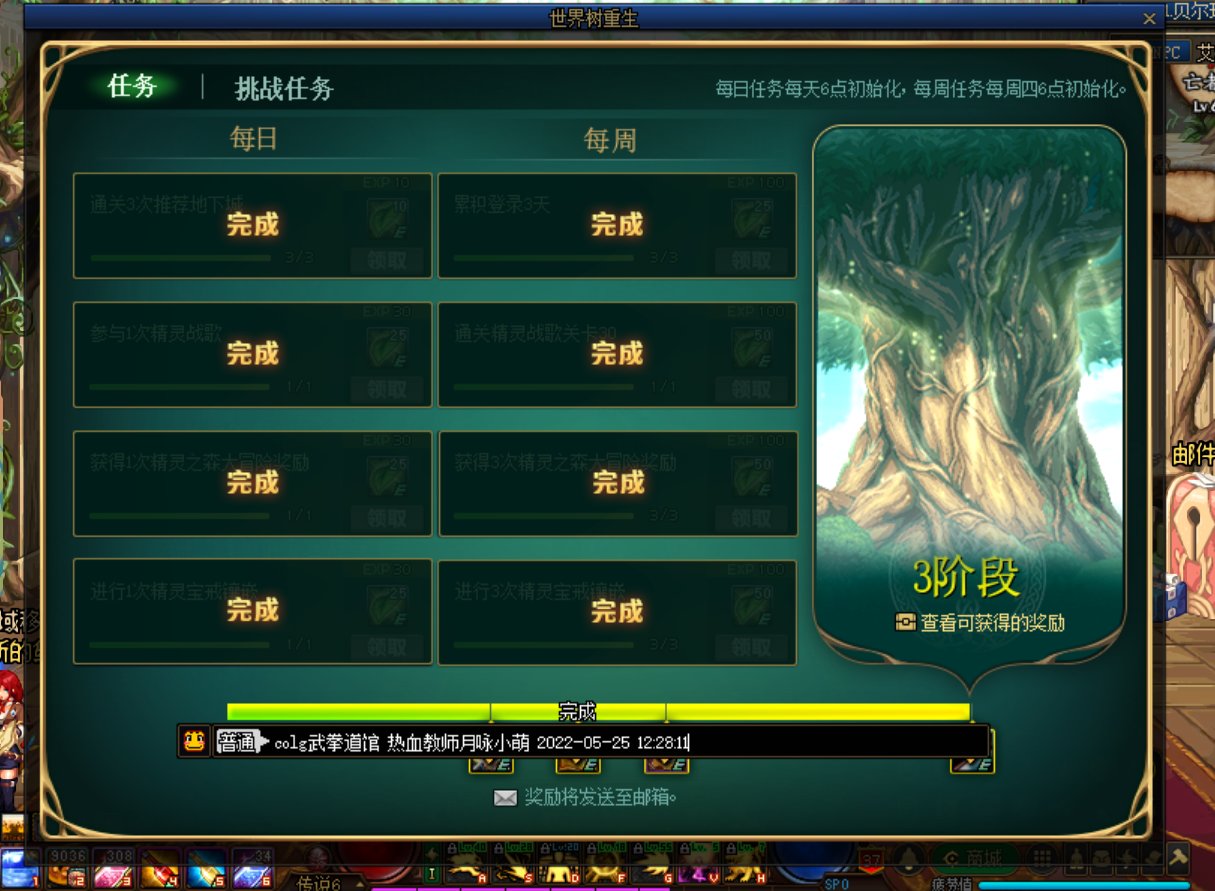This screenshot has height=891, width=1215.
Task: Click the yellow-green stage progress bar
Action: 598,711
